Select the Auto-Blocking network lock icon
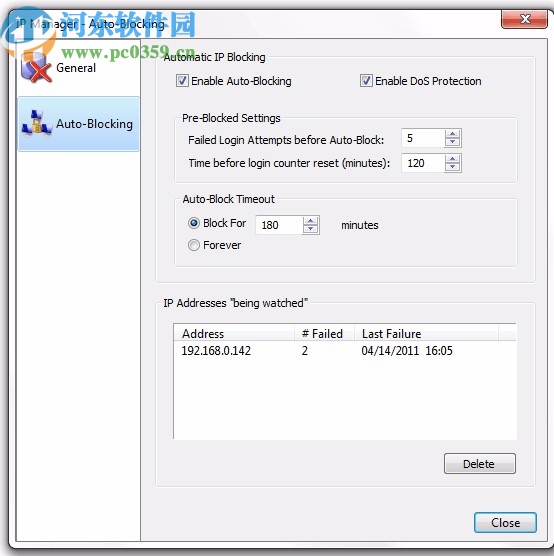 pos(37,123)
